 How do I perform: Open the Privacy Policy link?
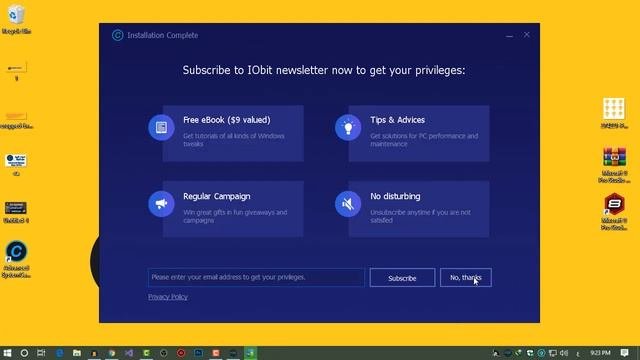point(168,297)
